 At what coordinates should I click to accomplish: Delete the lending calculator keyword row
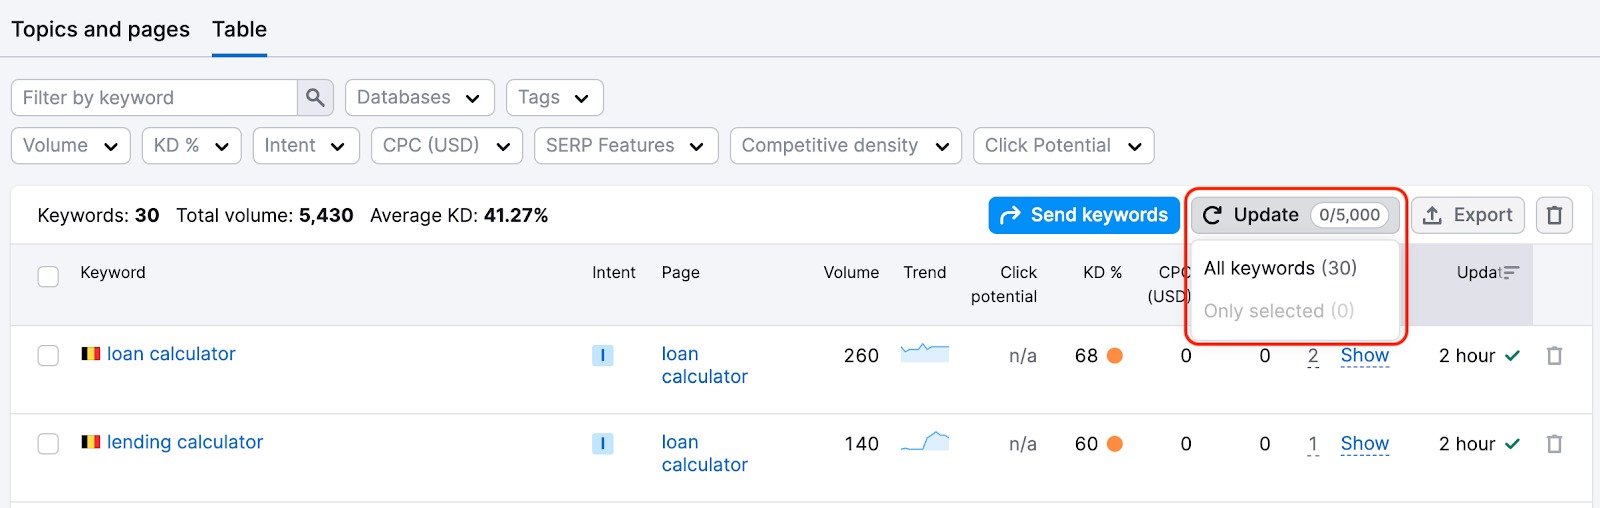coord(1554,444)
